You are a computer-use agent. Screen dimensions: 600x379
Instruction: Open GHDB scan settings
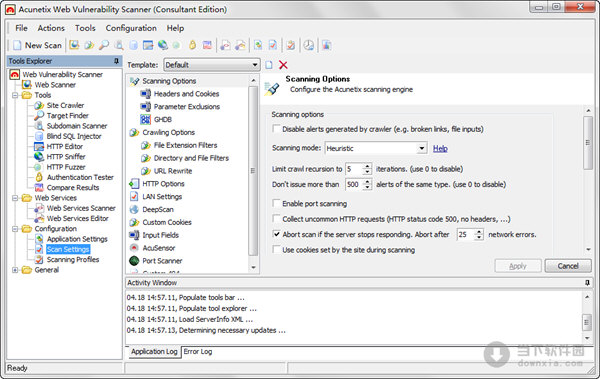163,119
